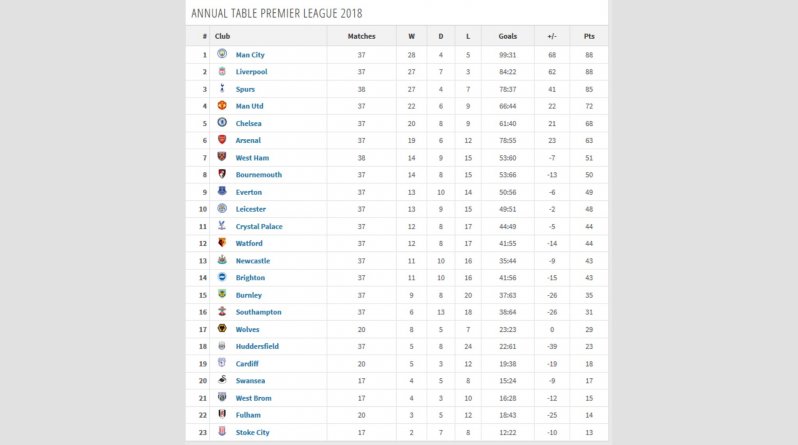The image size is (798, 445).
Task: Open the Southampton club link
Action: tap(258, 312)
